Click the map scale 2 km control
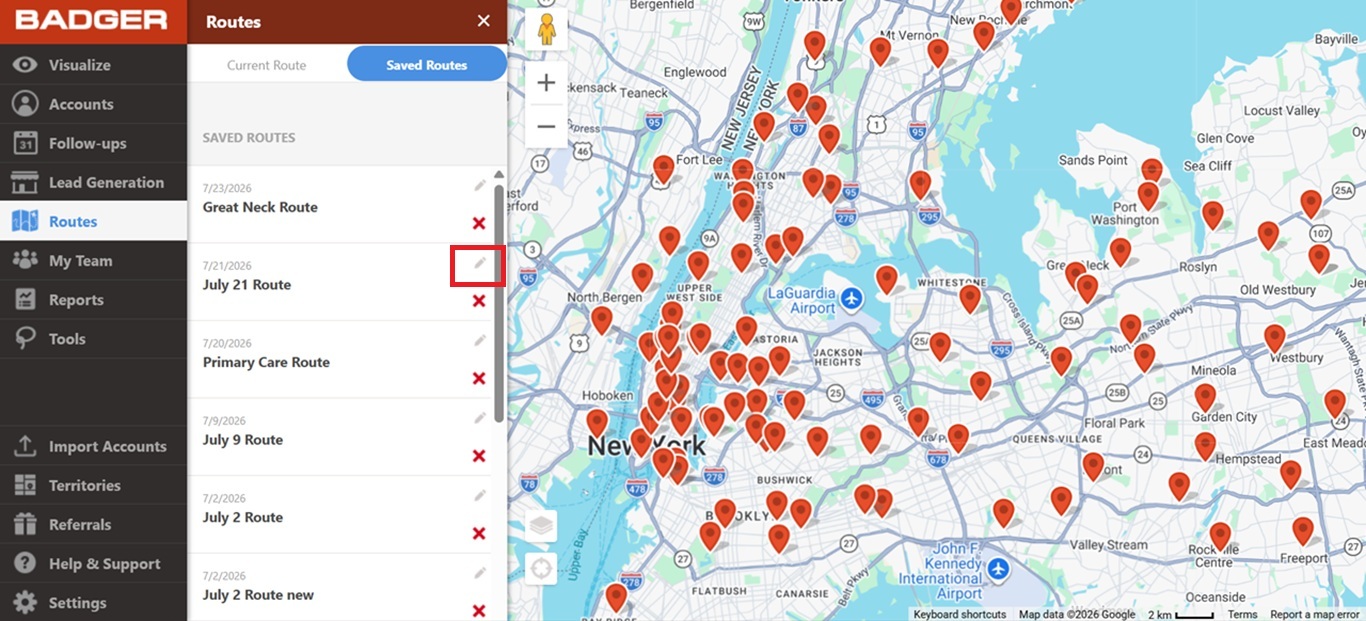The image size is (1366, 621). click(x=1180, y=614)
